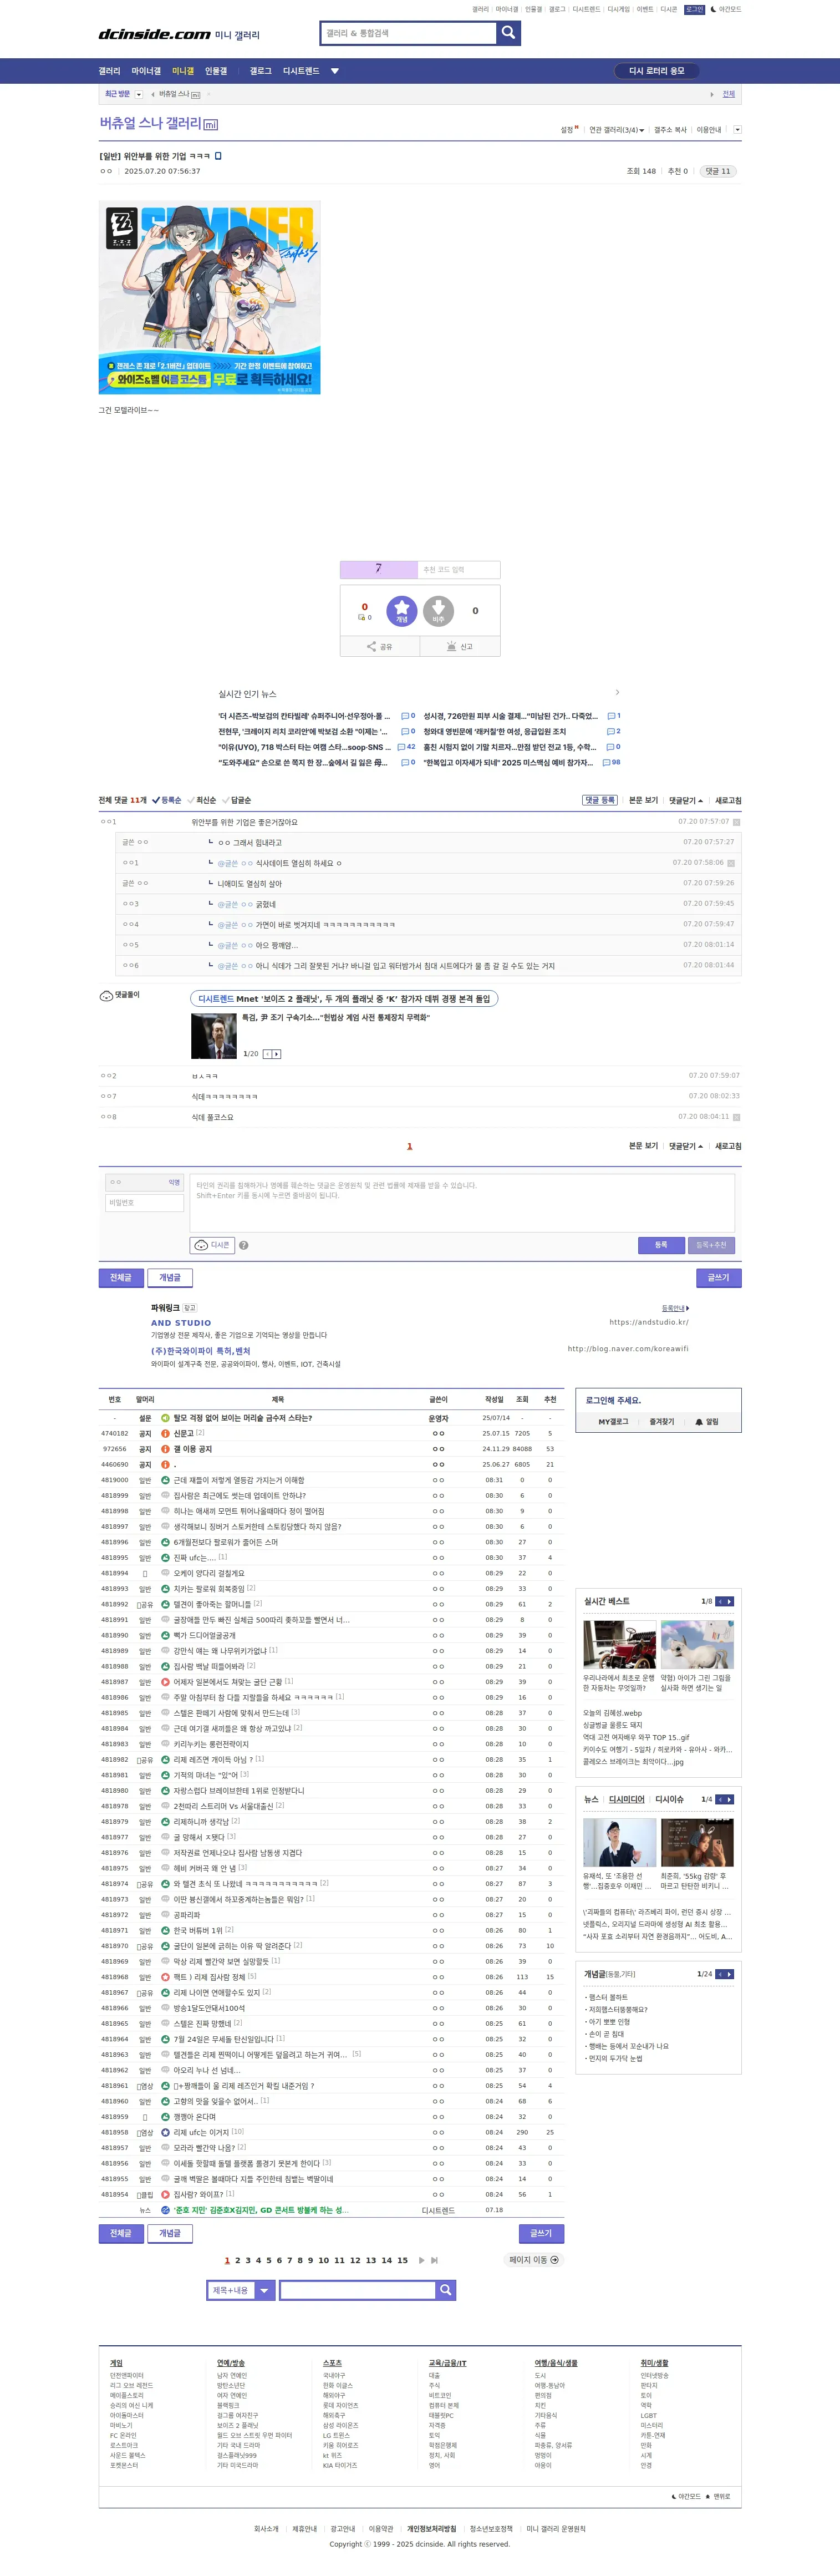Open the 갤러리 navigation tab
Image resolution: width=840 pixels, height=2576 pixels.
tap(109, 71)
